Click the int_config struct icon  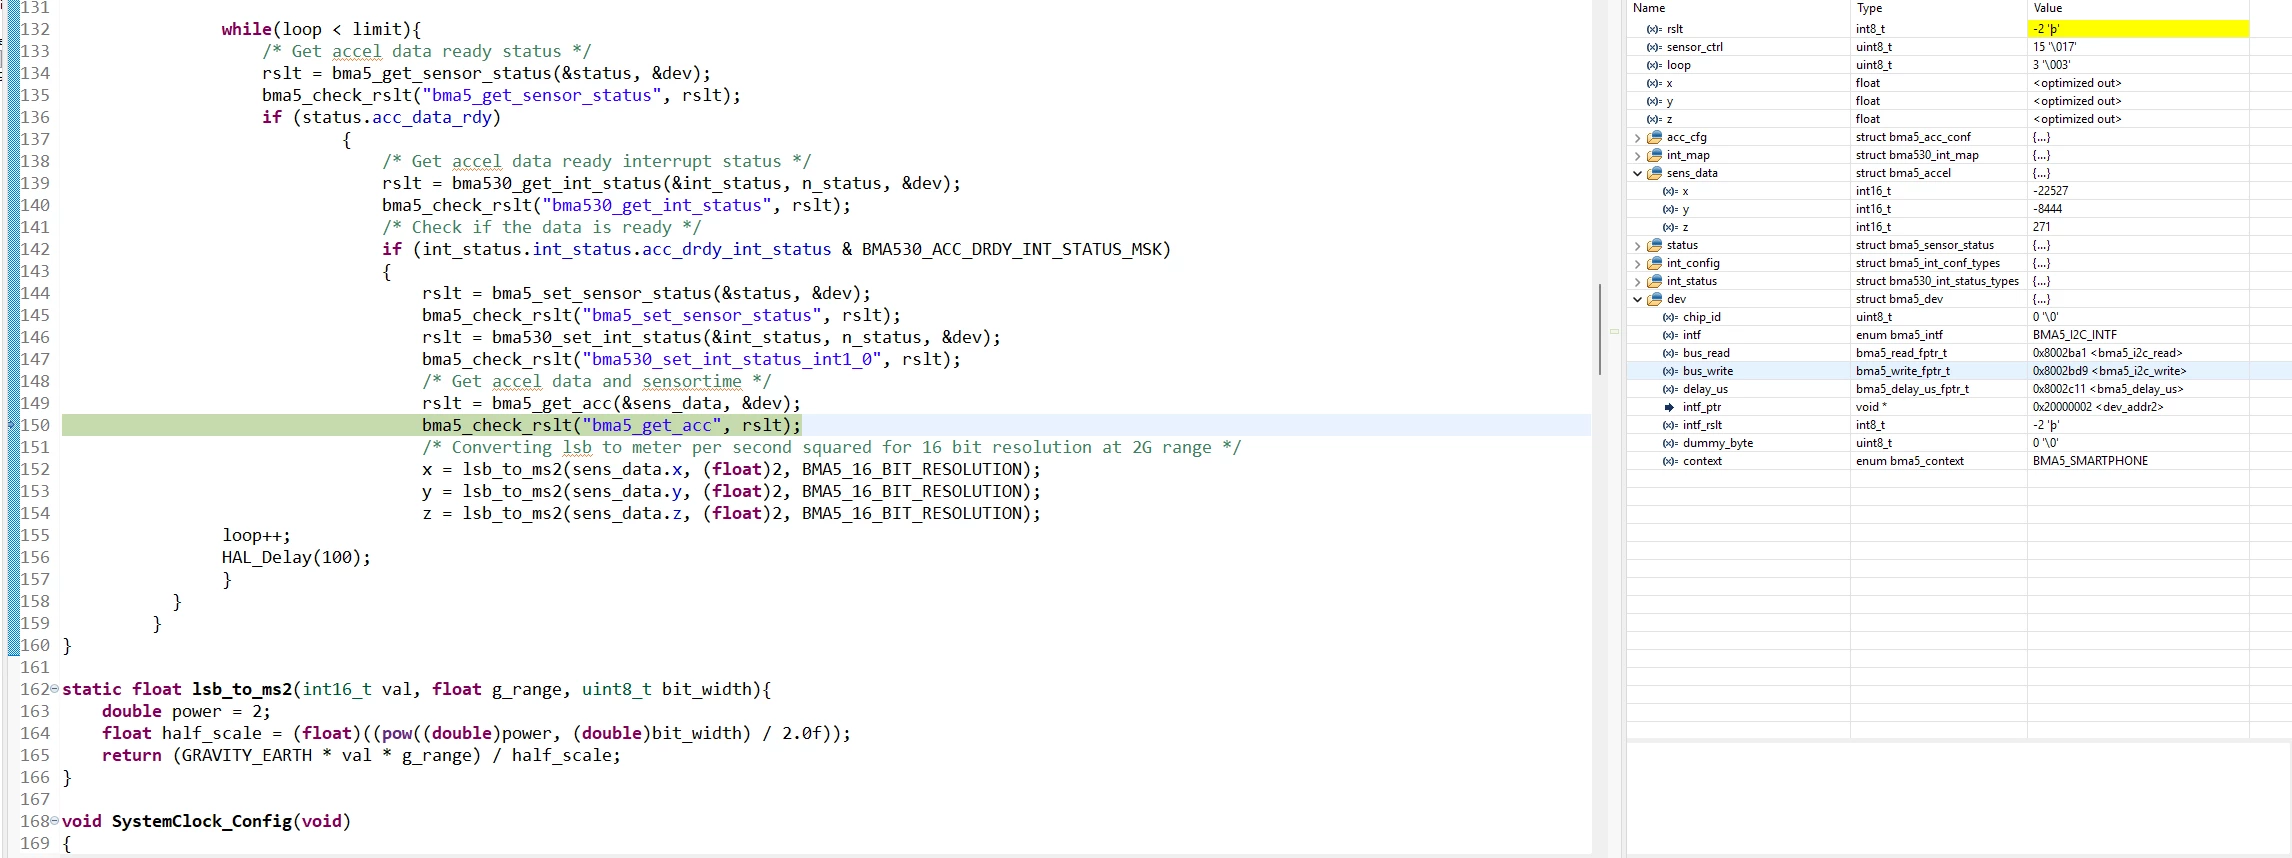click(1655, 263)
